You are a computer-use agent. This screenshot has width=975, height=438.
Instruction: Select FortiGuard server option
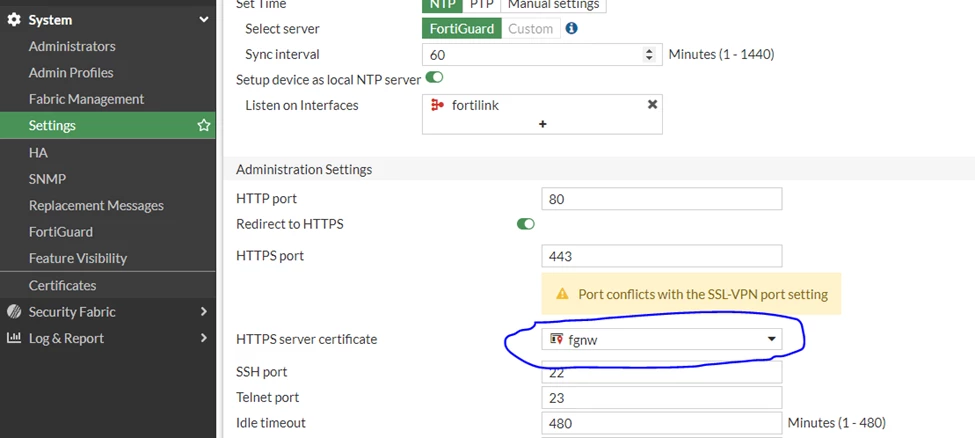(461, 29)
